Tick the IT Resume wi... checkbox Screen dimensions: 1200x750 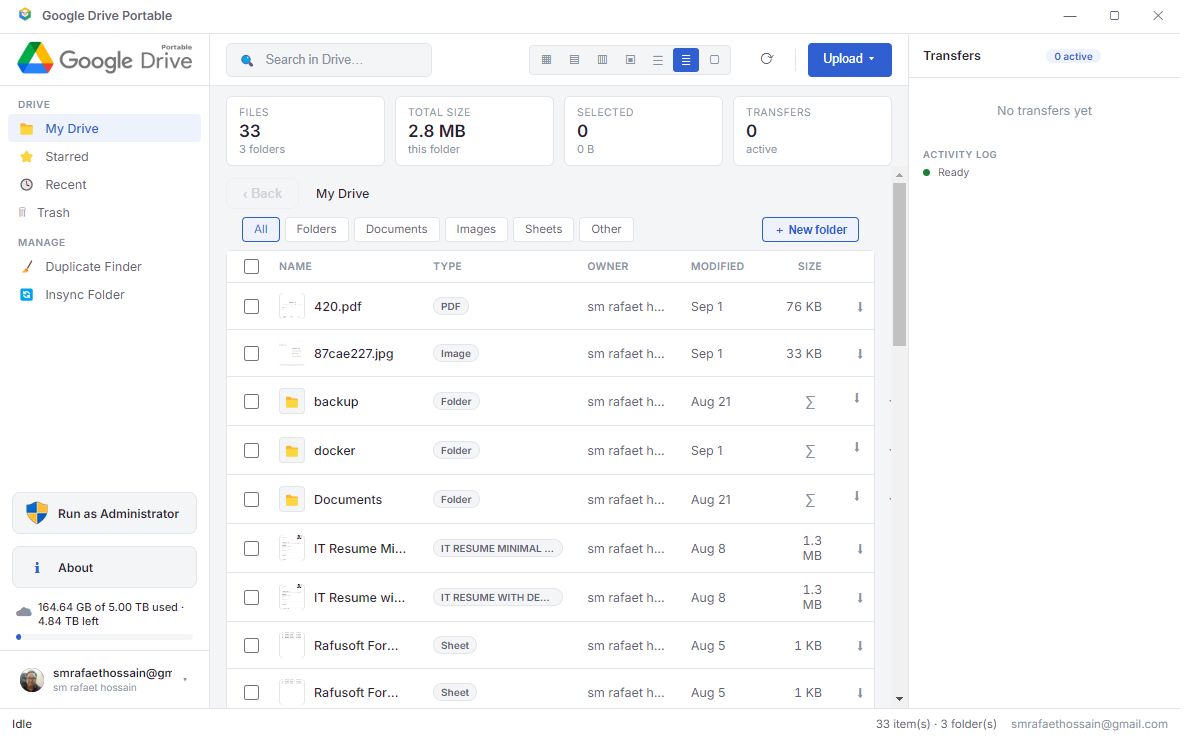point(252,598)
